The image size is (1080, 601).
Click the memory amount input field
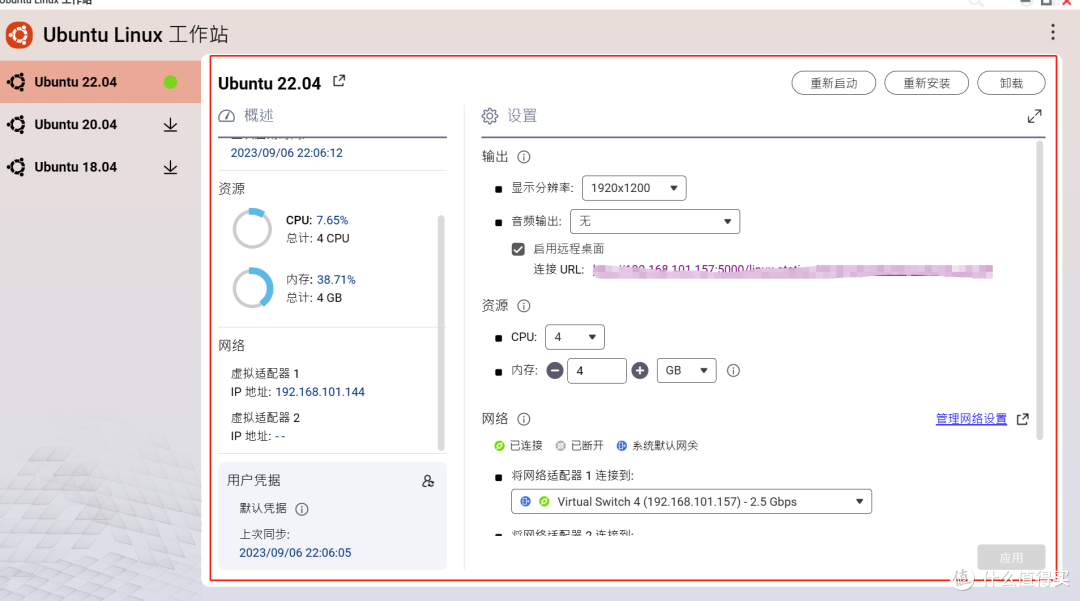[596, 370]
